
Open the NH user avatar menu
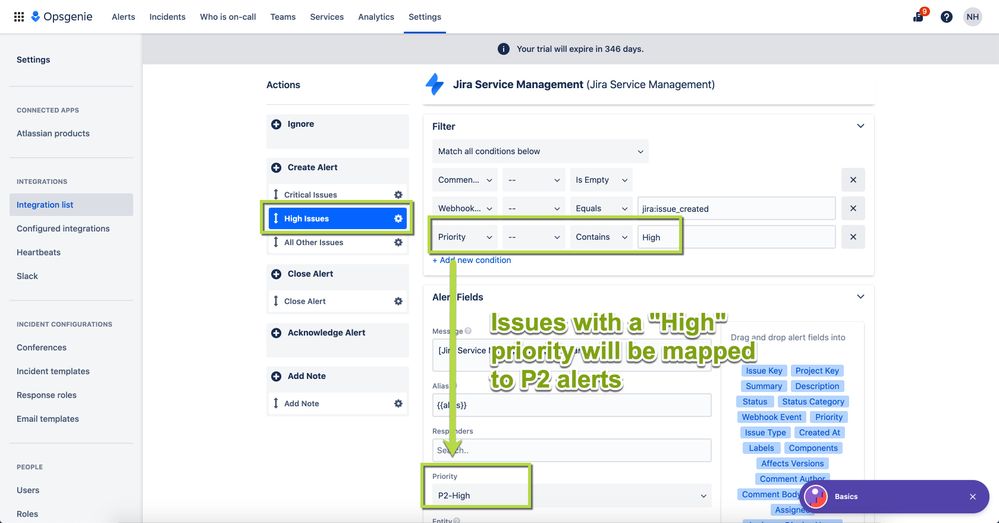click(972, 17)
